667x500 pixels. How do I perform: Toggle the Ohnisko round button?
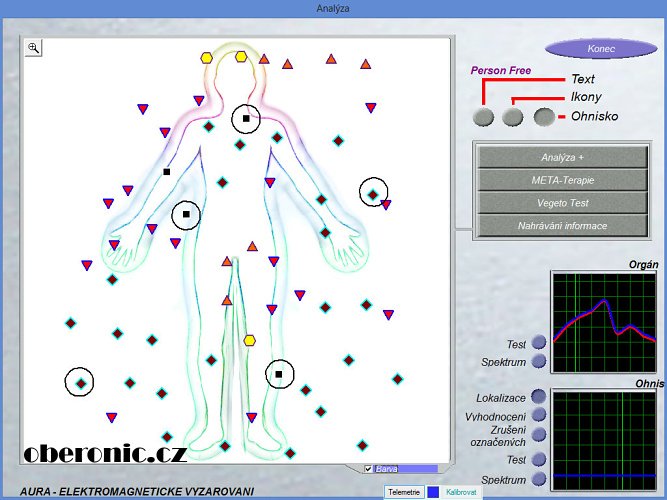point(544,117)
